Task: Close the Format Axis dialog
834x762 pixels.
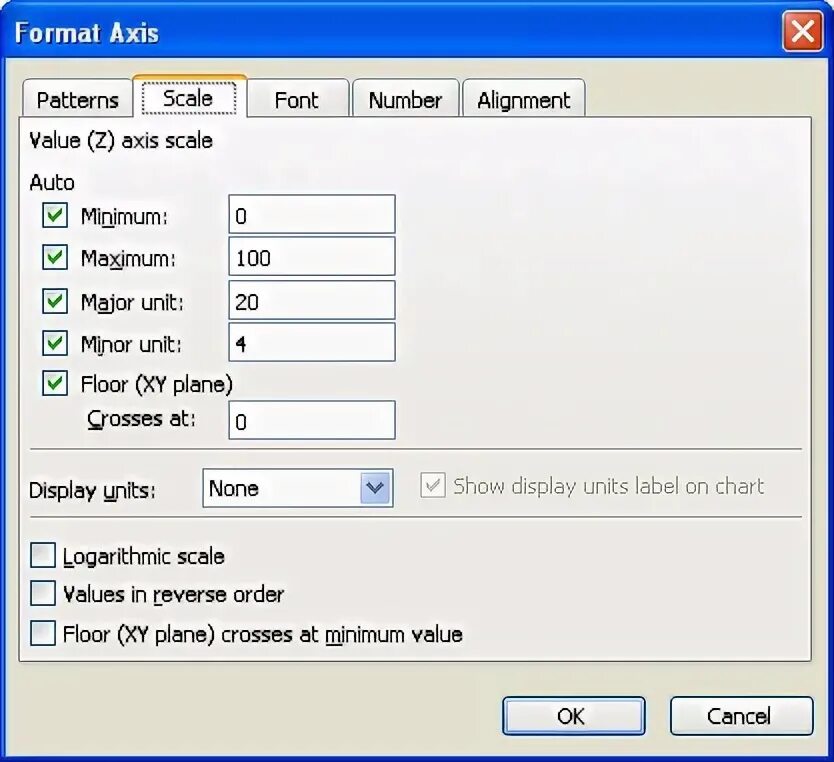Action: point(802,31)
